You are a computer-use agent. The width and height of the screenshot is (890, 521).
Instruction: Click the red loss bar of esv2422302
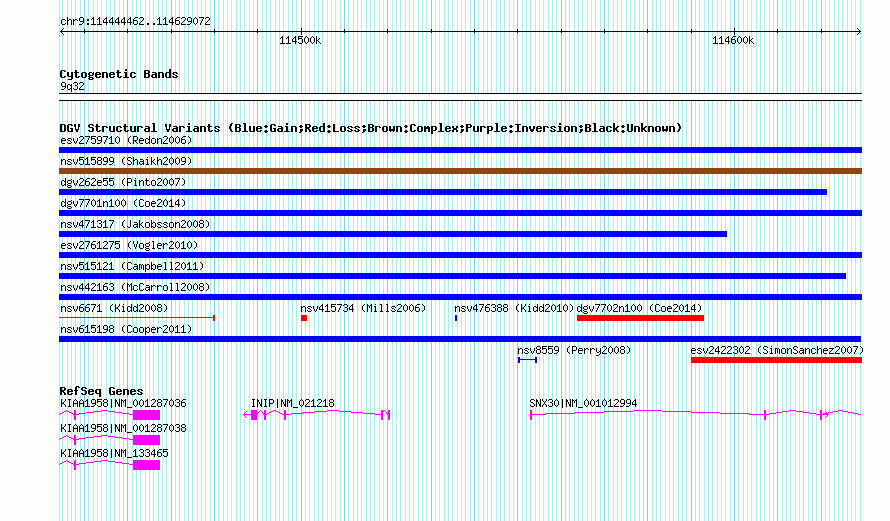(776, 360)
